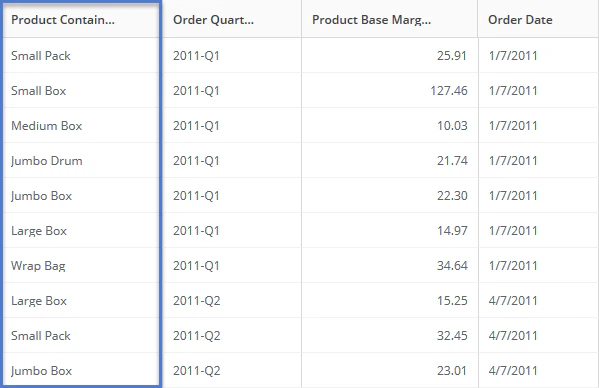The height and width of the screenshot is (388, 599).
Task: Select Large Box in the 15.25 row
Action: click(39, 301)
